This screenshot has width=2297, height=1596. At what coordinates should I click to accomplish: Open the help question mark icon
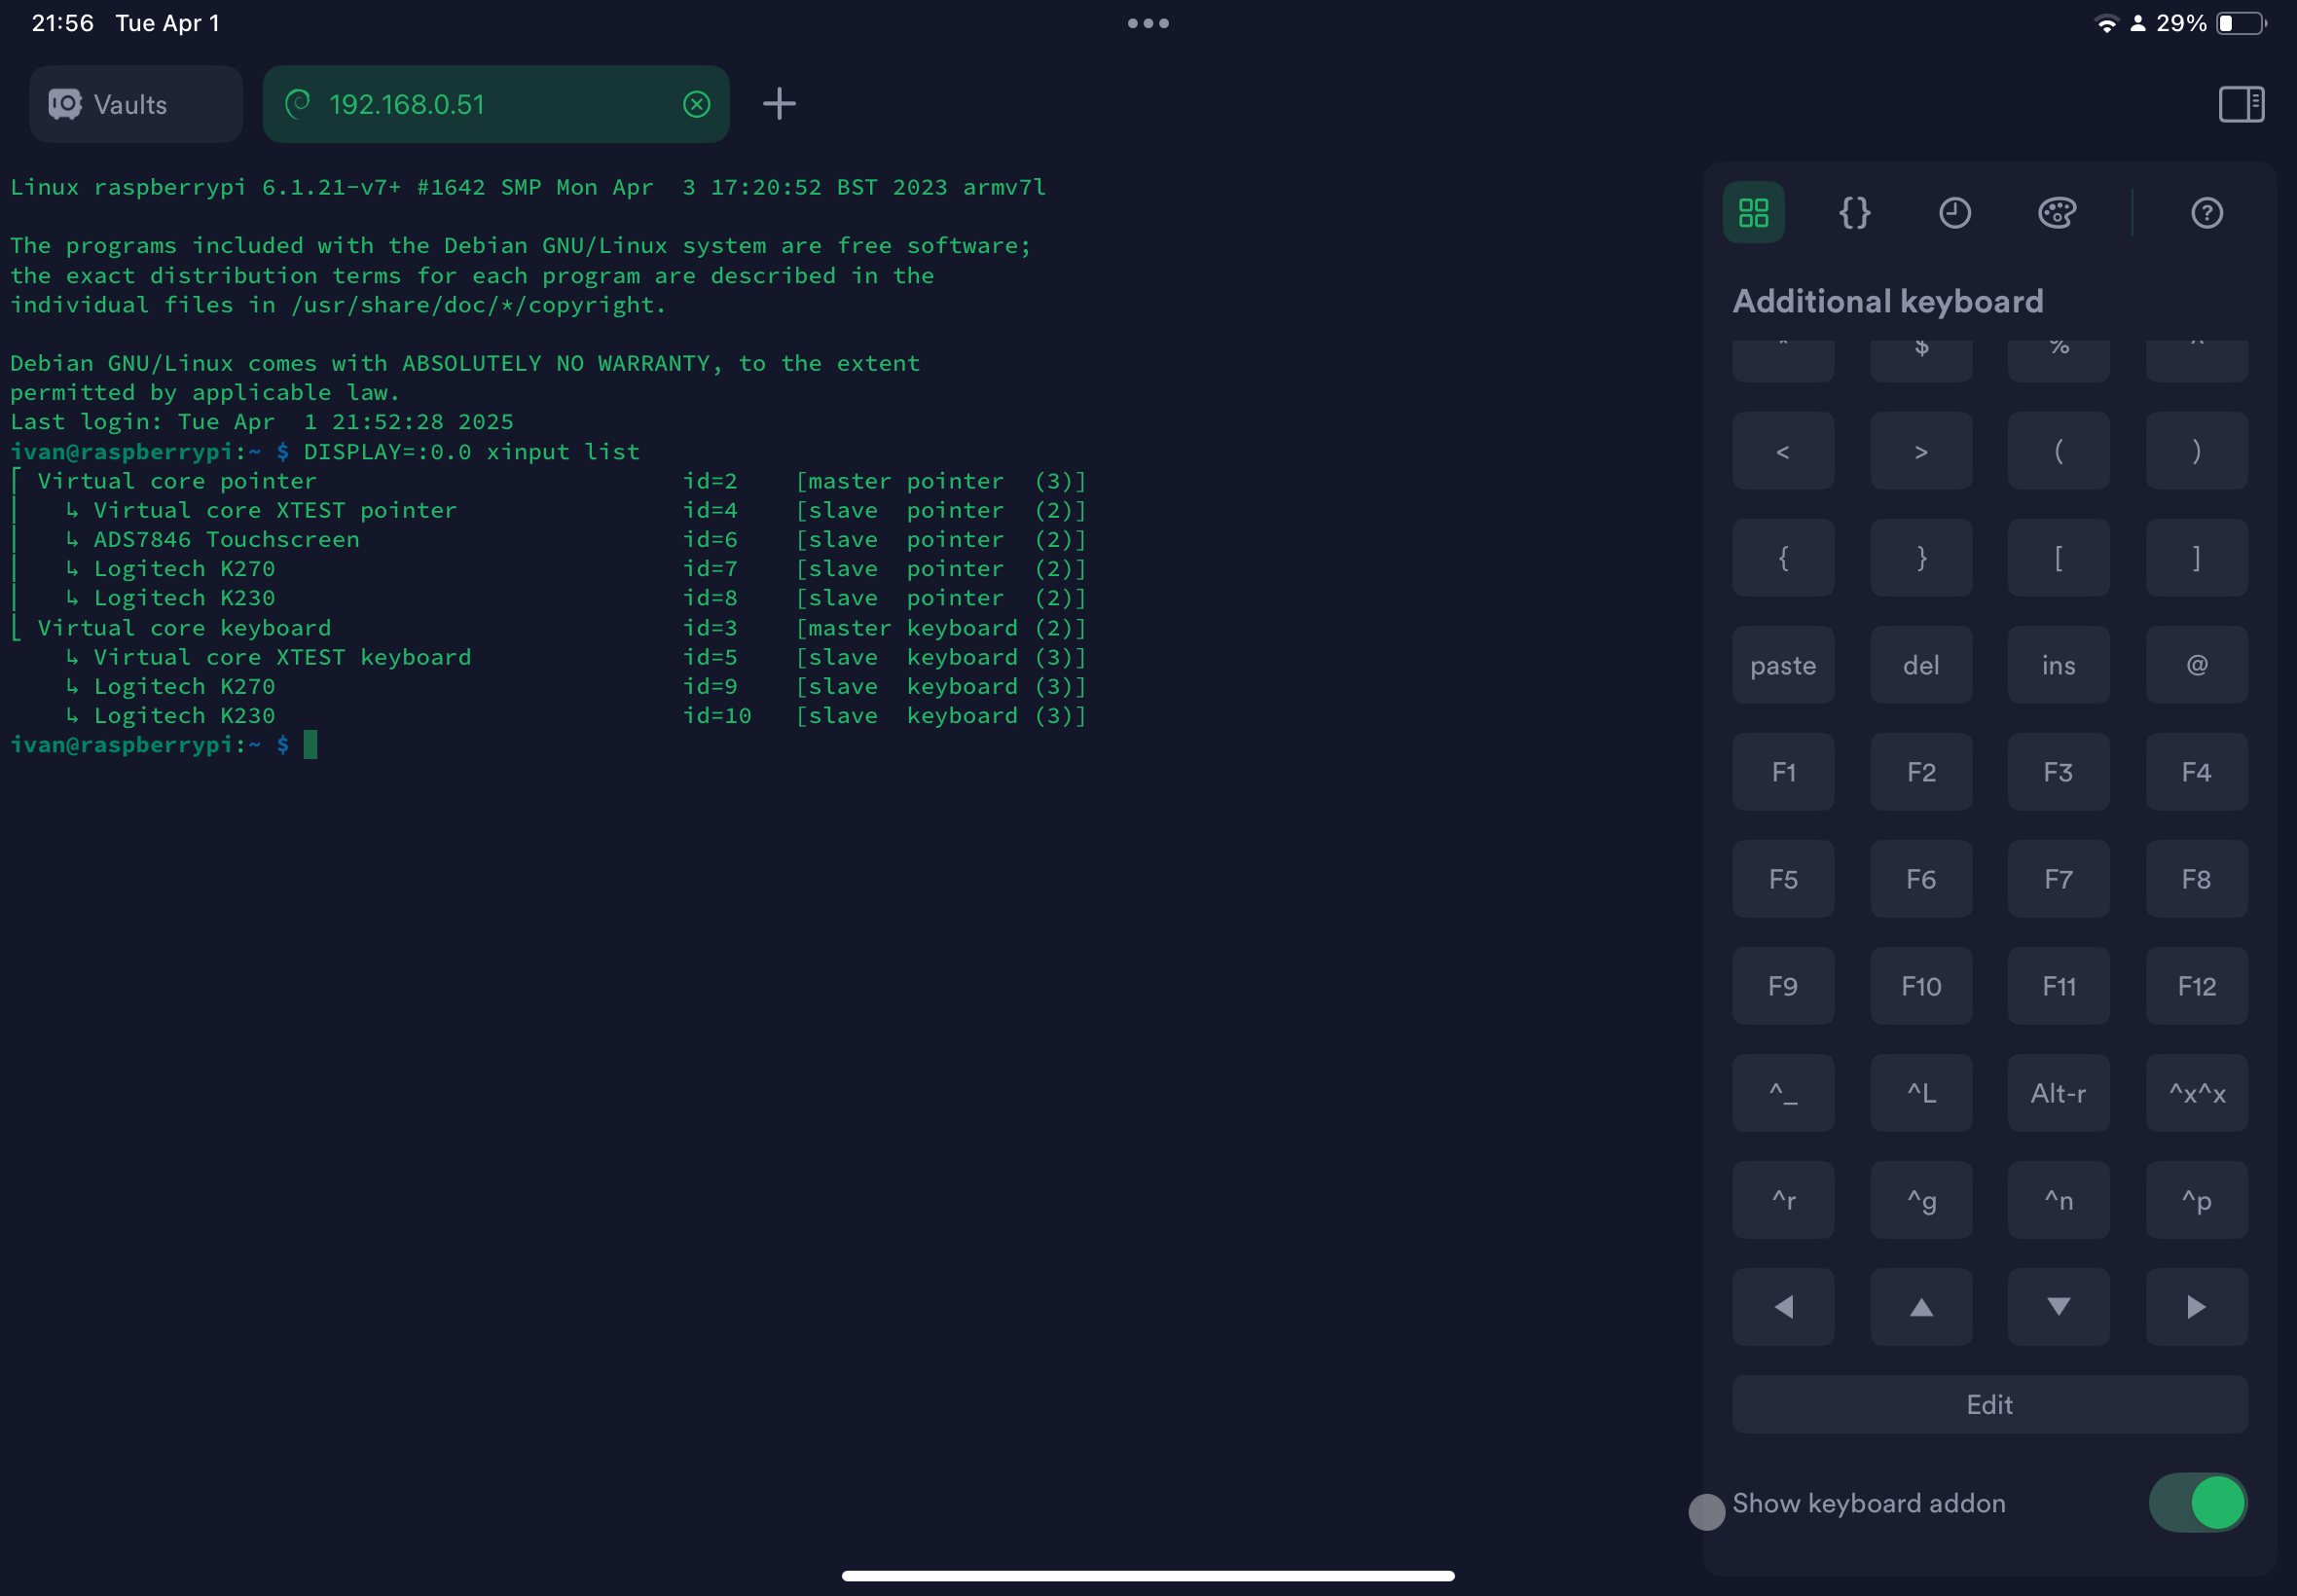(x=2207, y=212)
